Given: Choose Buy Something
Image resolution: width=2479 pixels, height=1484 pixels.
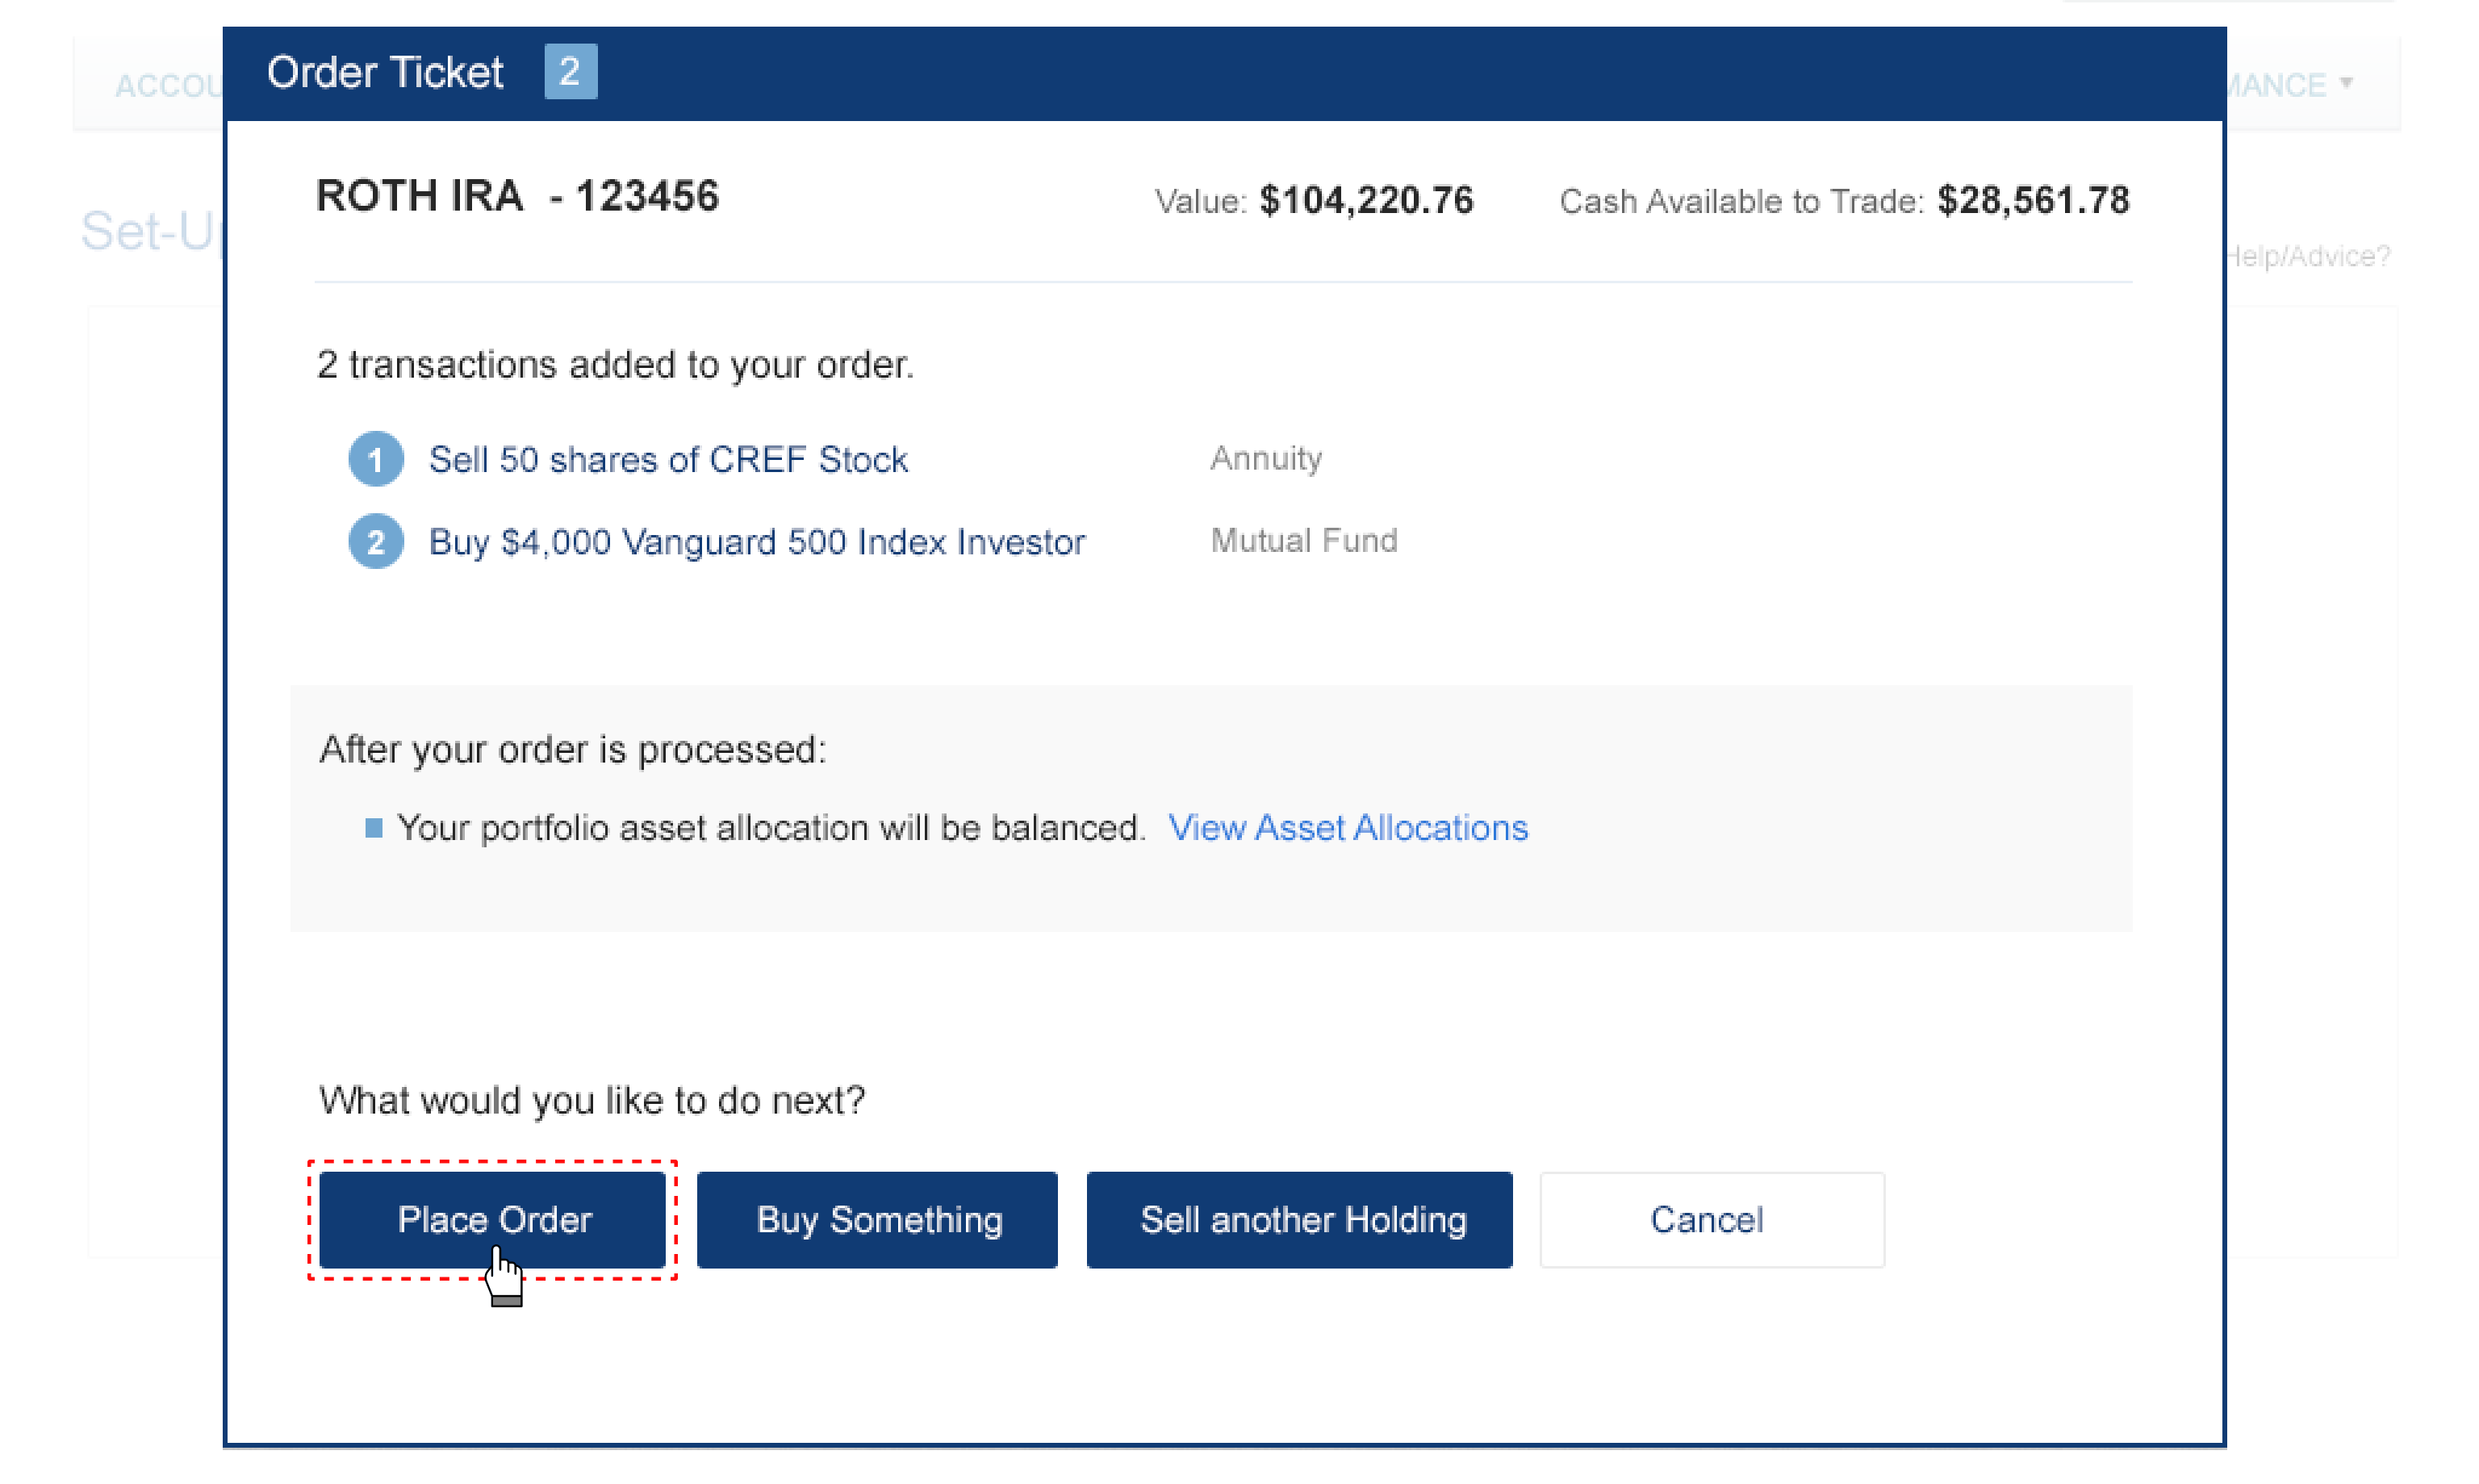Looking at the screenshot, I should pyautogui.click(x=877, y=1220).
